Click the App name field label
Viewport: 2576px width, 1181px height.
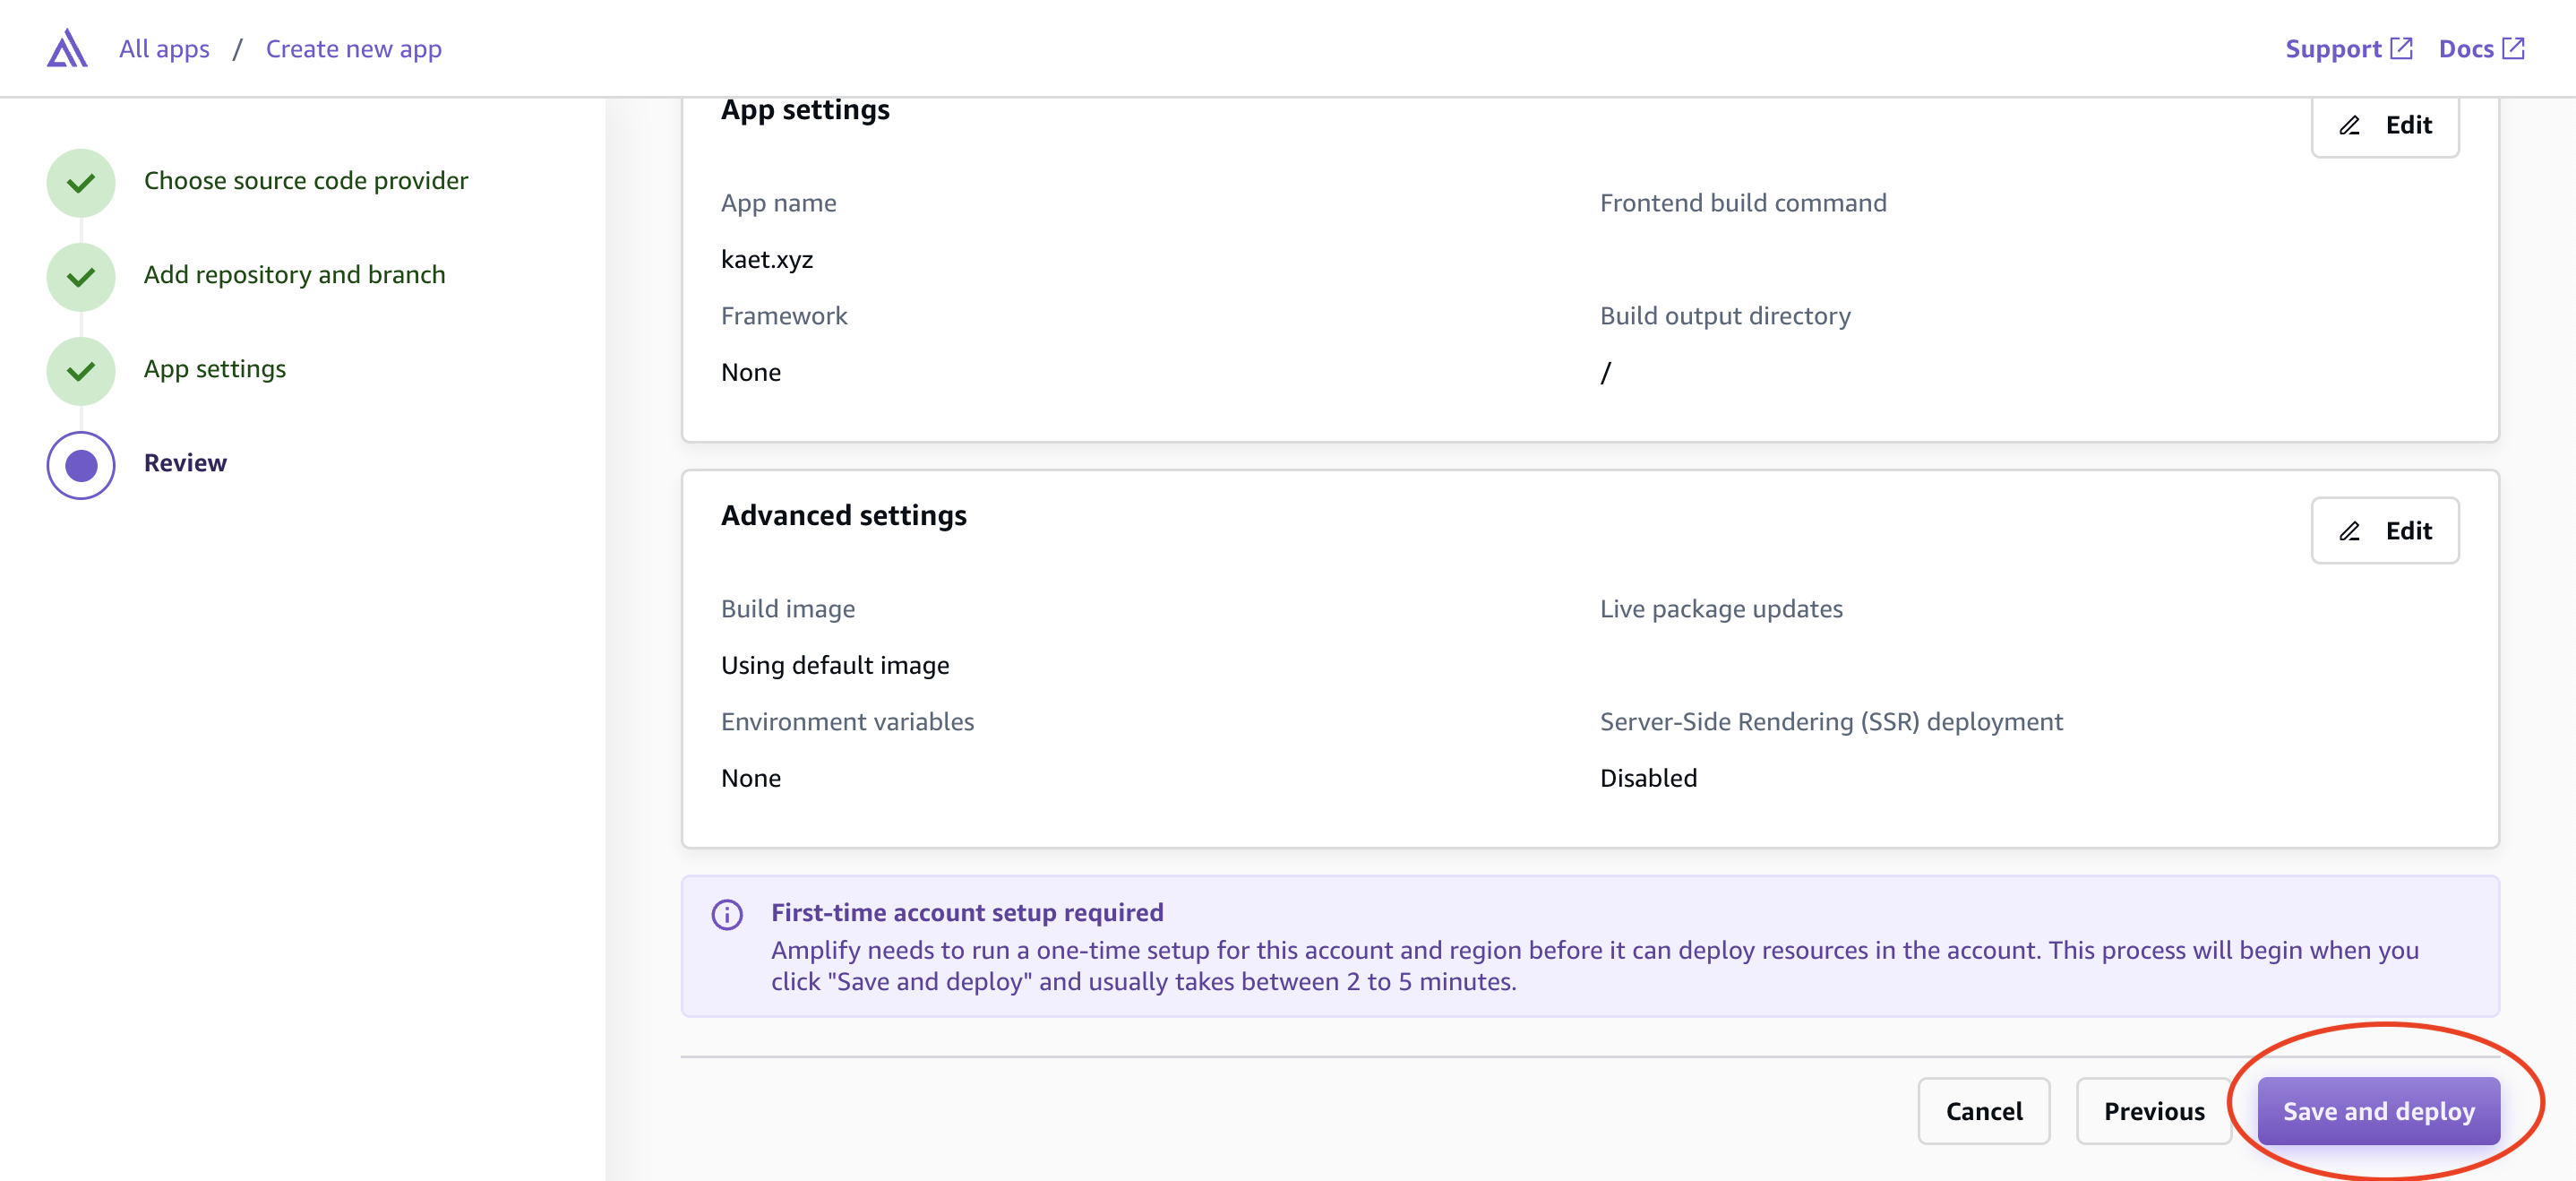pos(779,203)
